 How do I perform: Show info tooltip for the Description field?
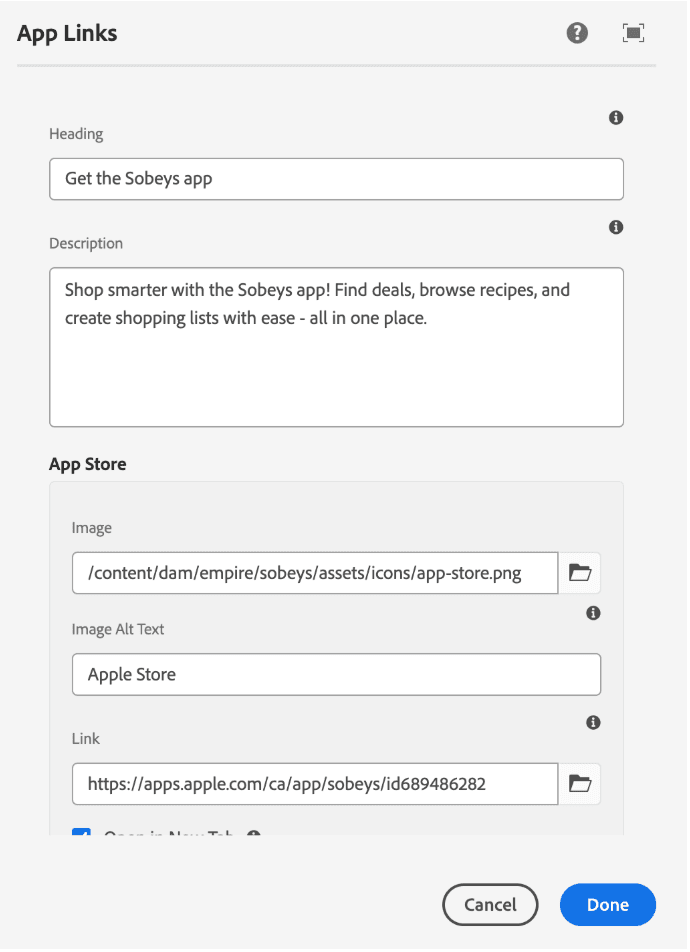point(616,228)
